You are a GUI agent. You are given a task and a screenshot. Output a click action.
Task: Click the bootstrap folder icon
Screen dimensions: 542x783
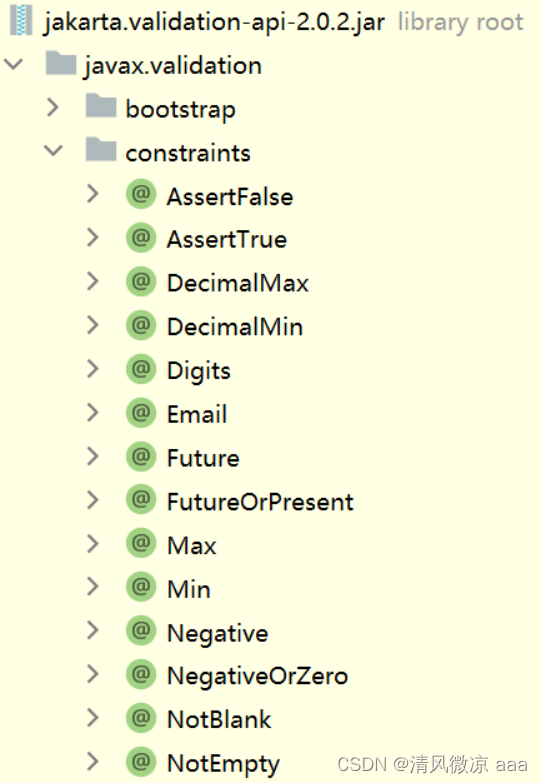(x=101, y=106)
